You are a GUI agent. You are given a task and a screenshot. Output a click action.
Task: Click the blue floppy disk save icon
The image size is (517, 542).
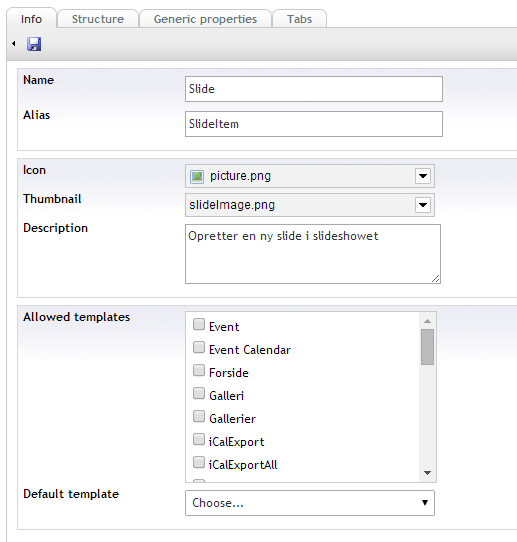point(34,44)
